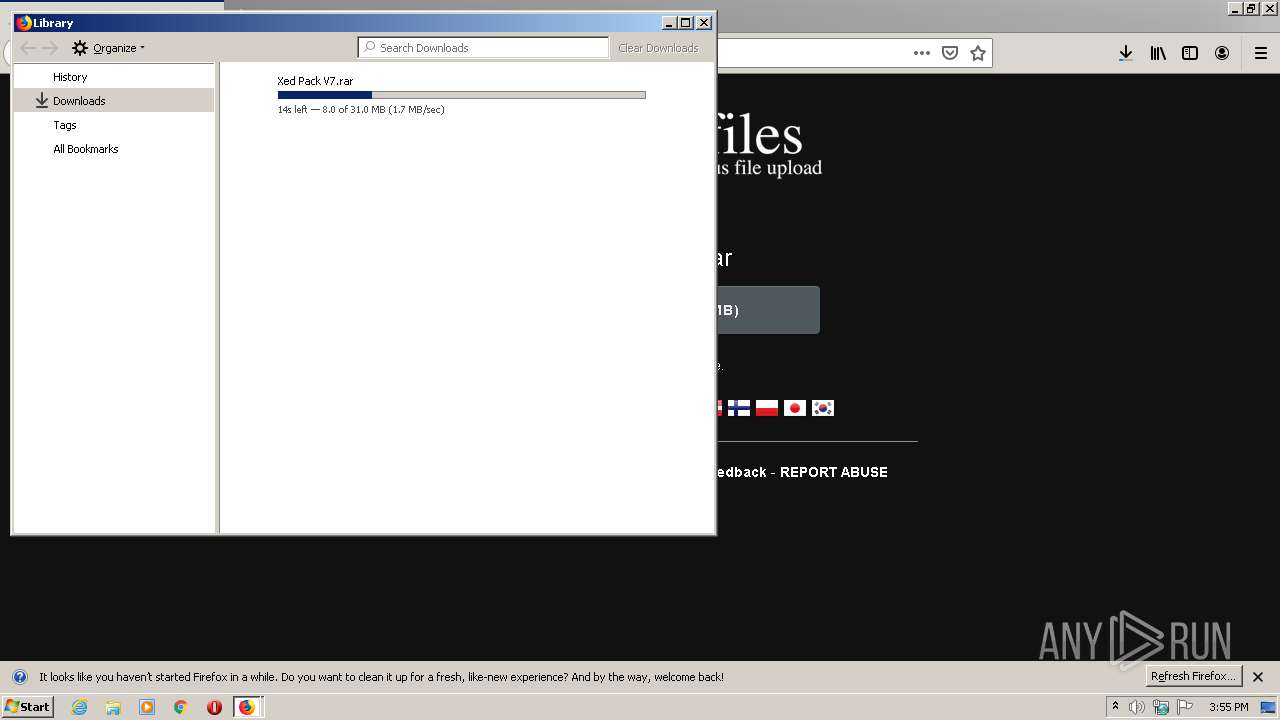1280x720 pixels.
Task: Click the Library forward arrow
Action: coord(50,48)
